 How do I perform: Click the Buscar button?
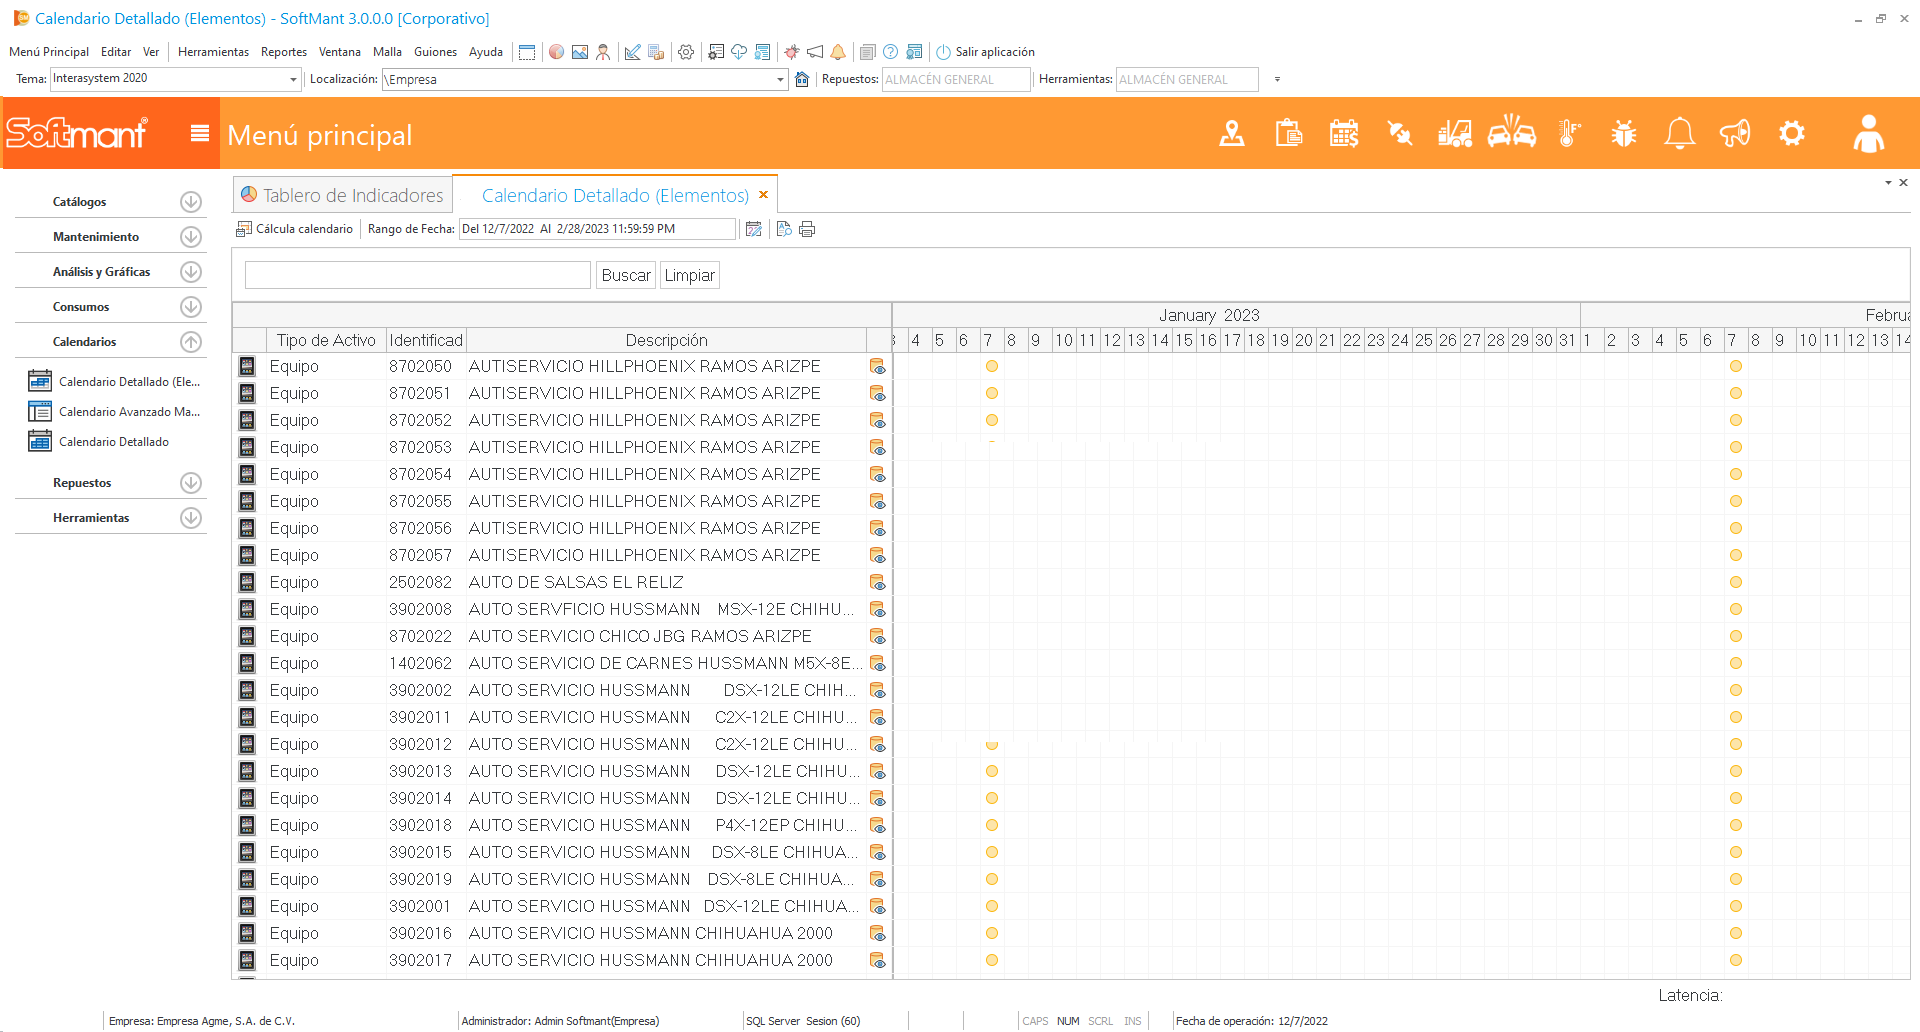coord(626,275)
